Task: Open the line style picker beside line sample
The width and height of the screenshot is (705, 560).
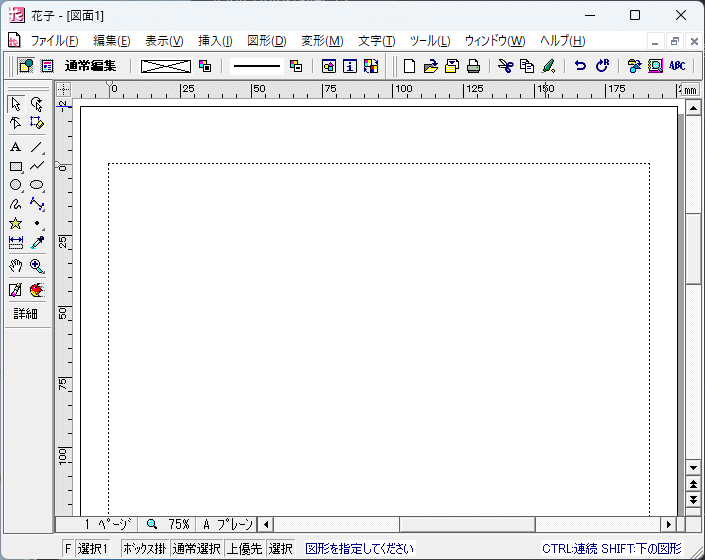Action: pos(296,66)
